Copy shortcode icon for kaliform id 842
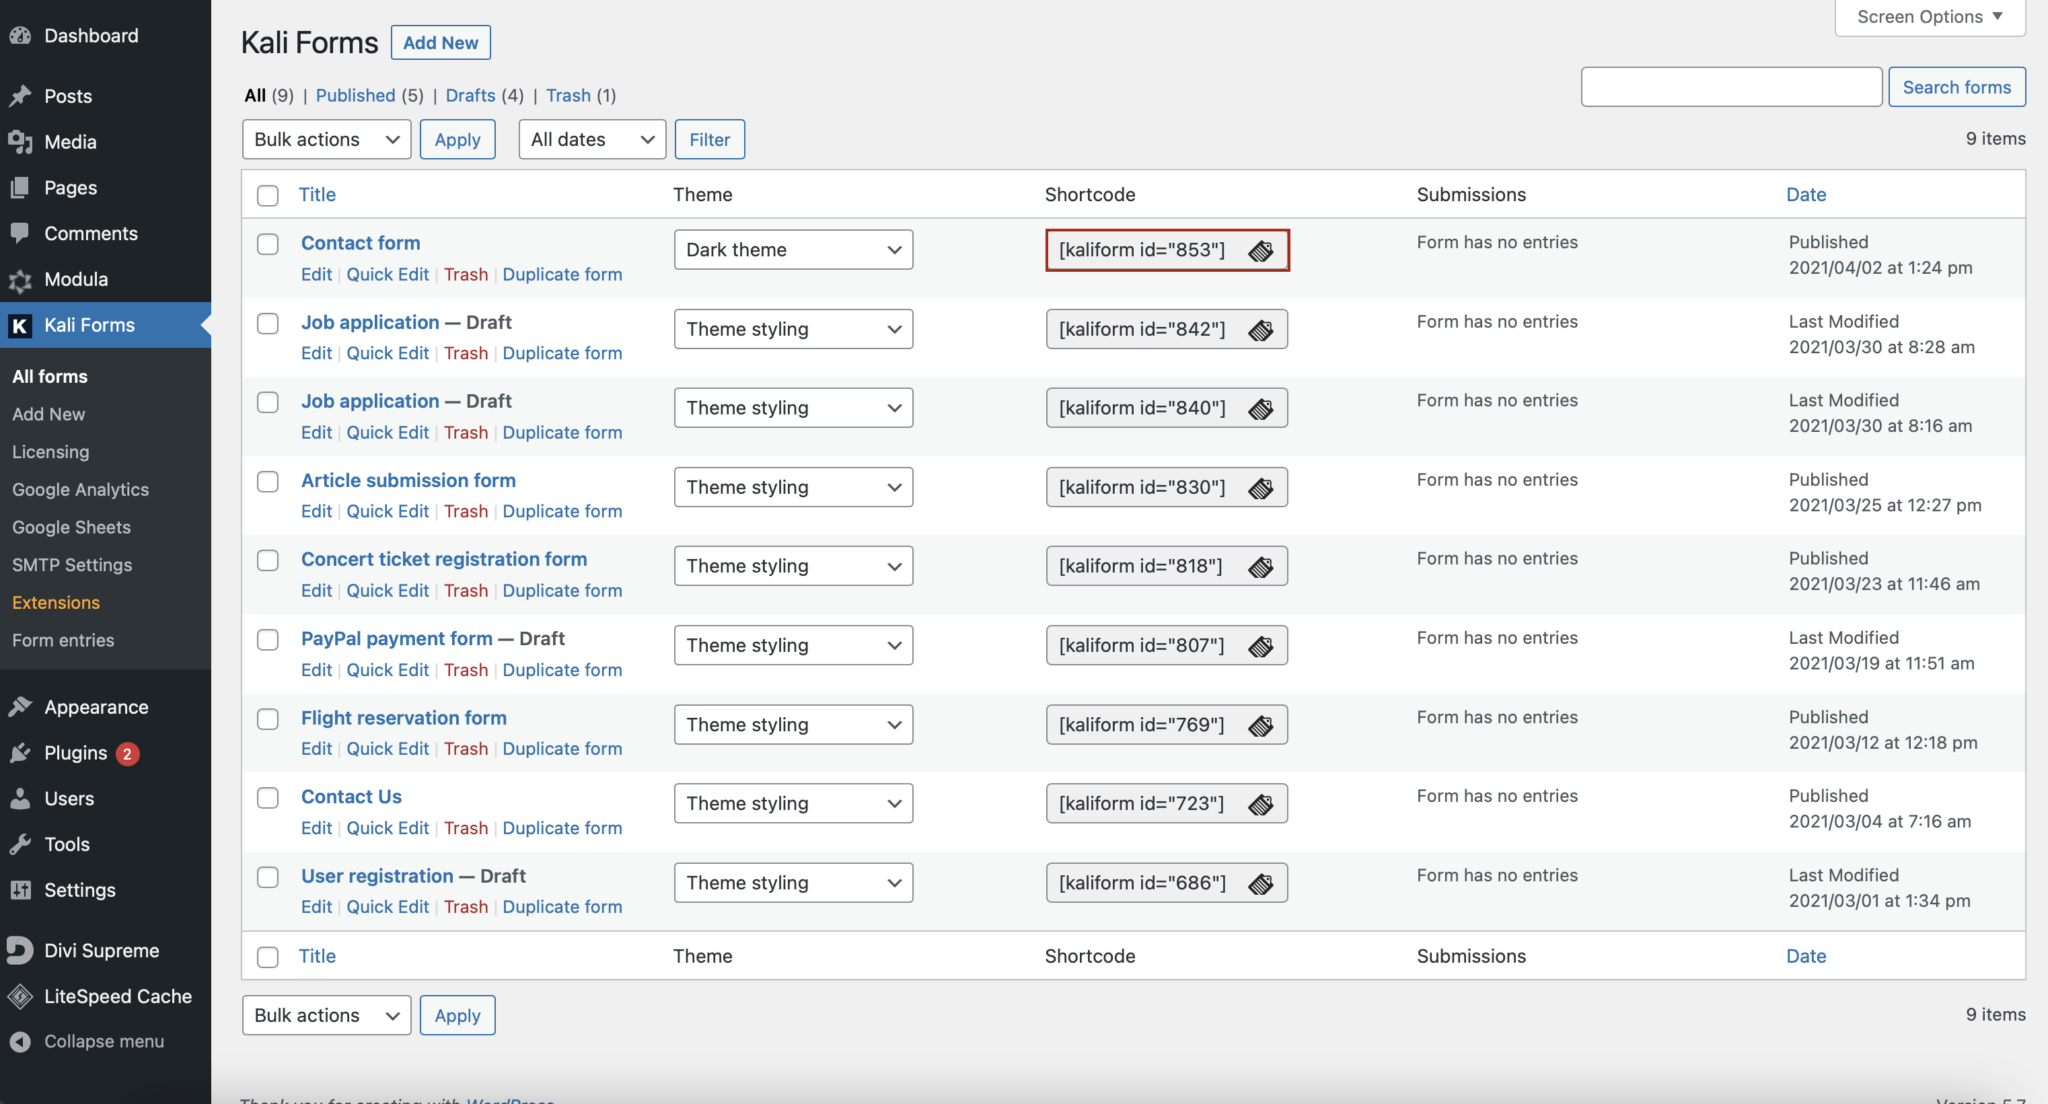The image size is (2048, 1104). pos(1260,329)
